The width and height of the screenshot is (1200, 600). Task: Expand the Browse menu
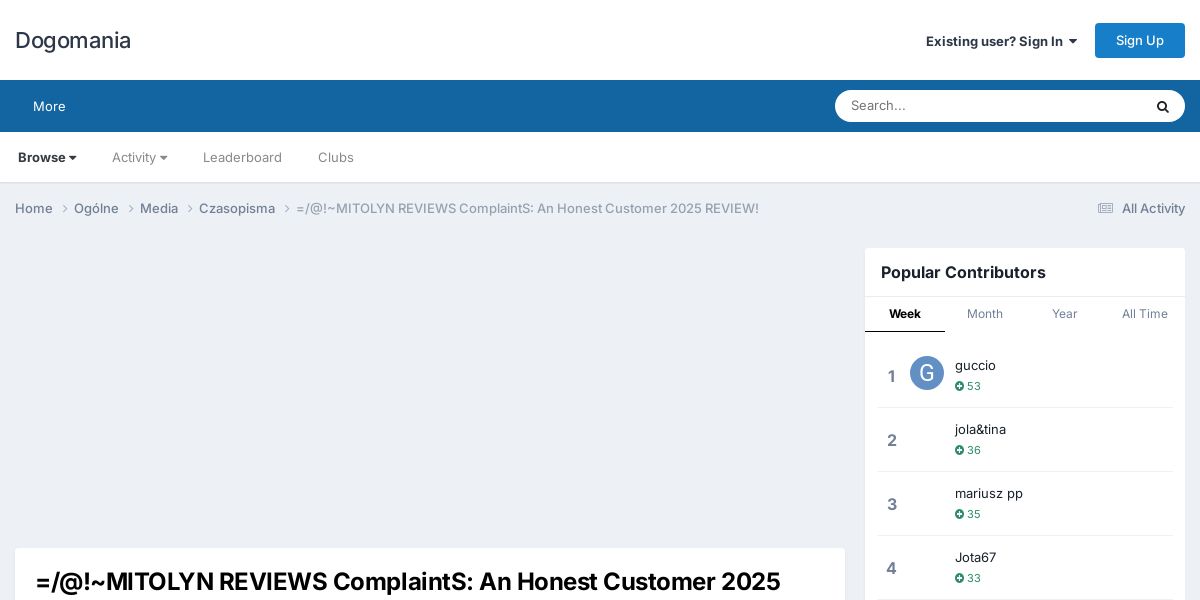(47, 157)
